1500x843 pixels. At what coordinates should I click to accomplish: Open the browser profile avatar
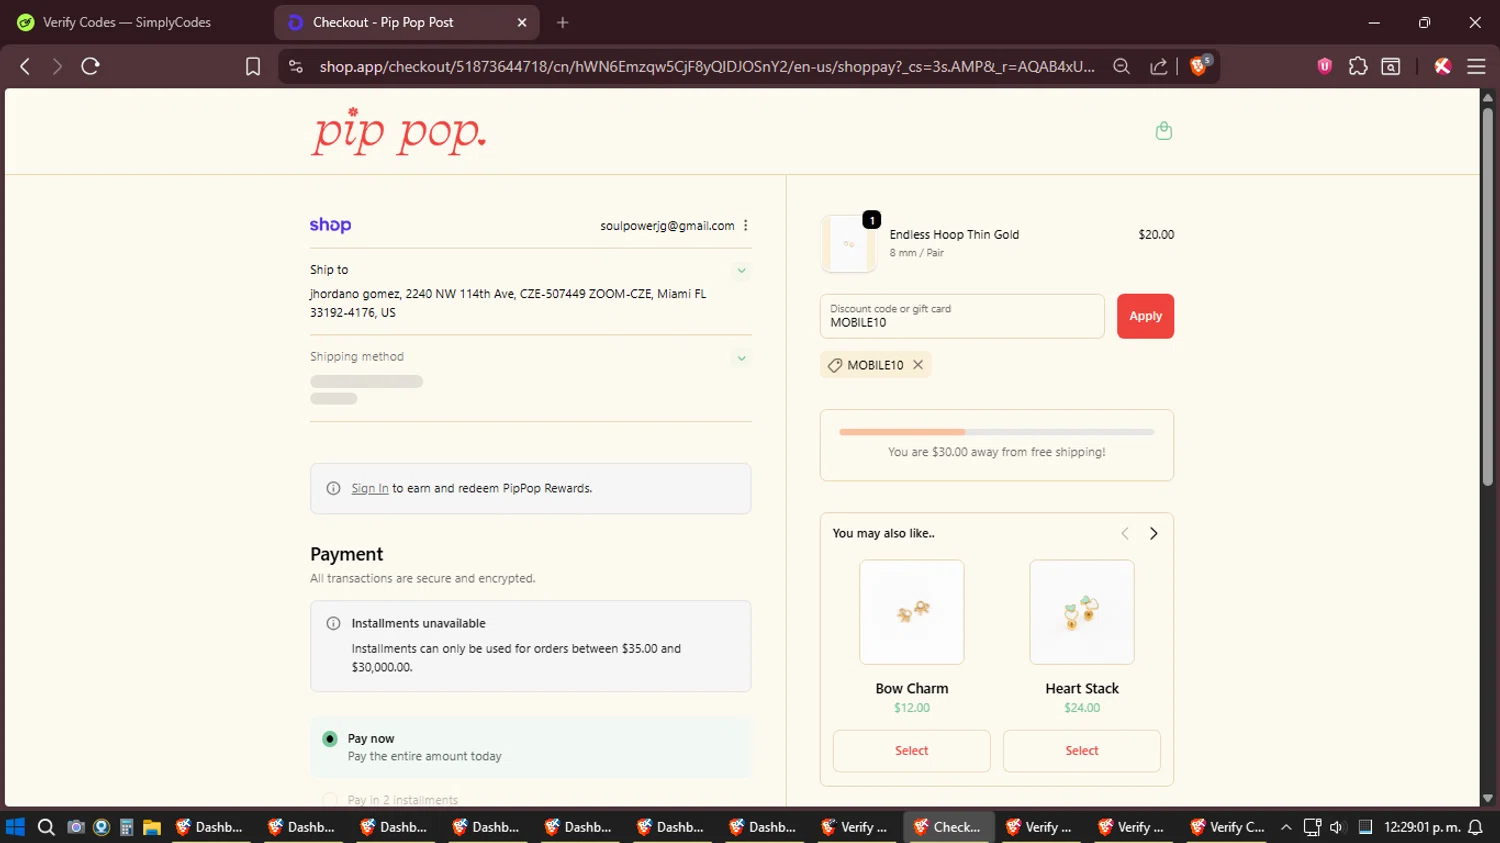click(x=1442, y=66)
